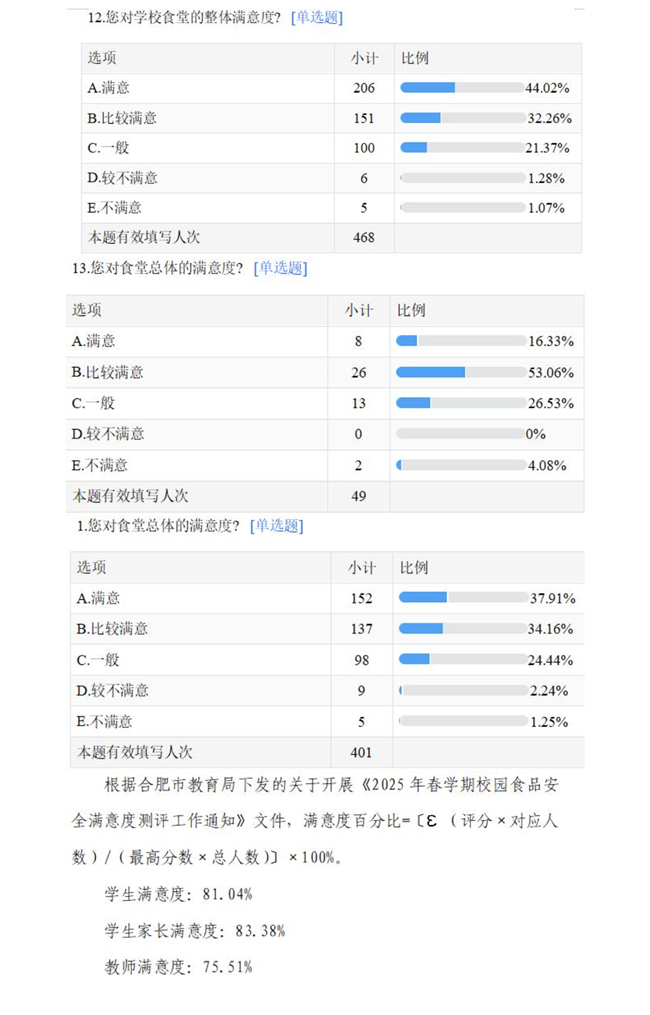Click the 24.44% progress bar
Viewport: 650px width, 1015px height.
[x=463, y=660]
